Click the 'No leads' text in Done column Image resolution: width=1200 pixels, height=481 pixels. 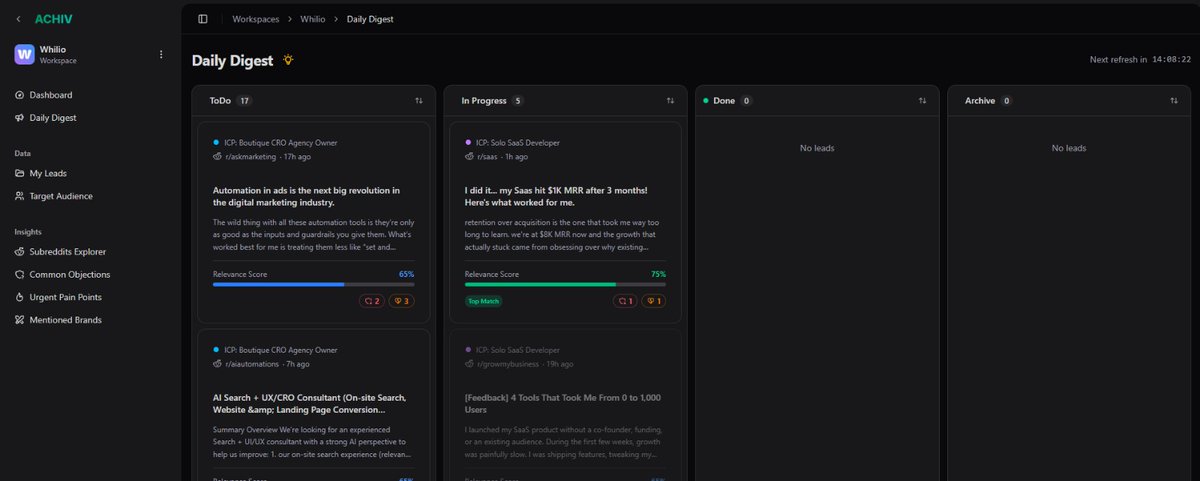pyautogui.click(x=817, y=148)
